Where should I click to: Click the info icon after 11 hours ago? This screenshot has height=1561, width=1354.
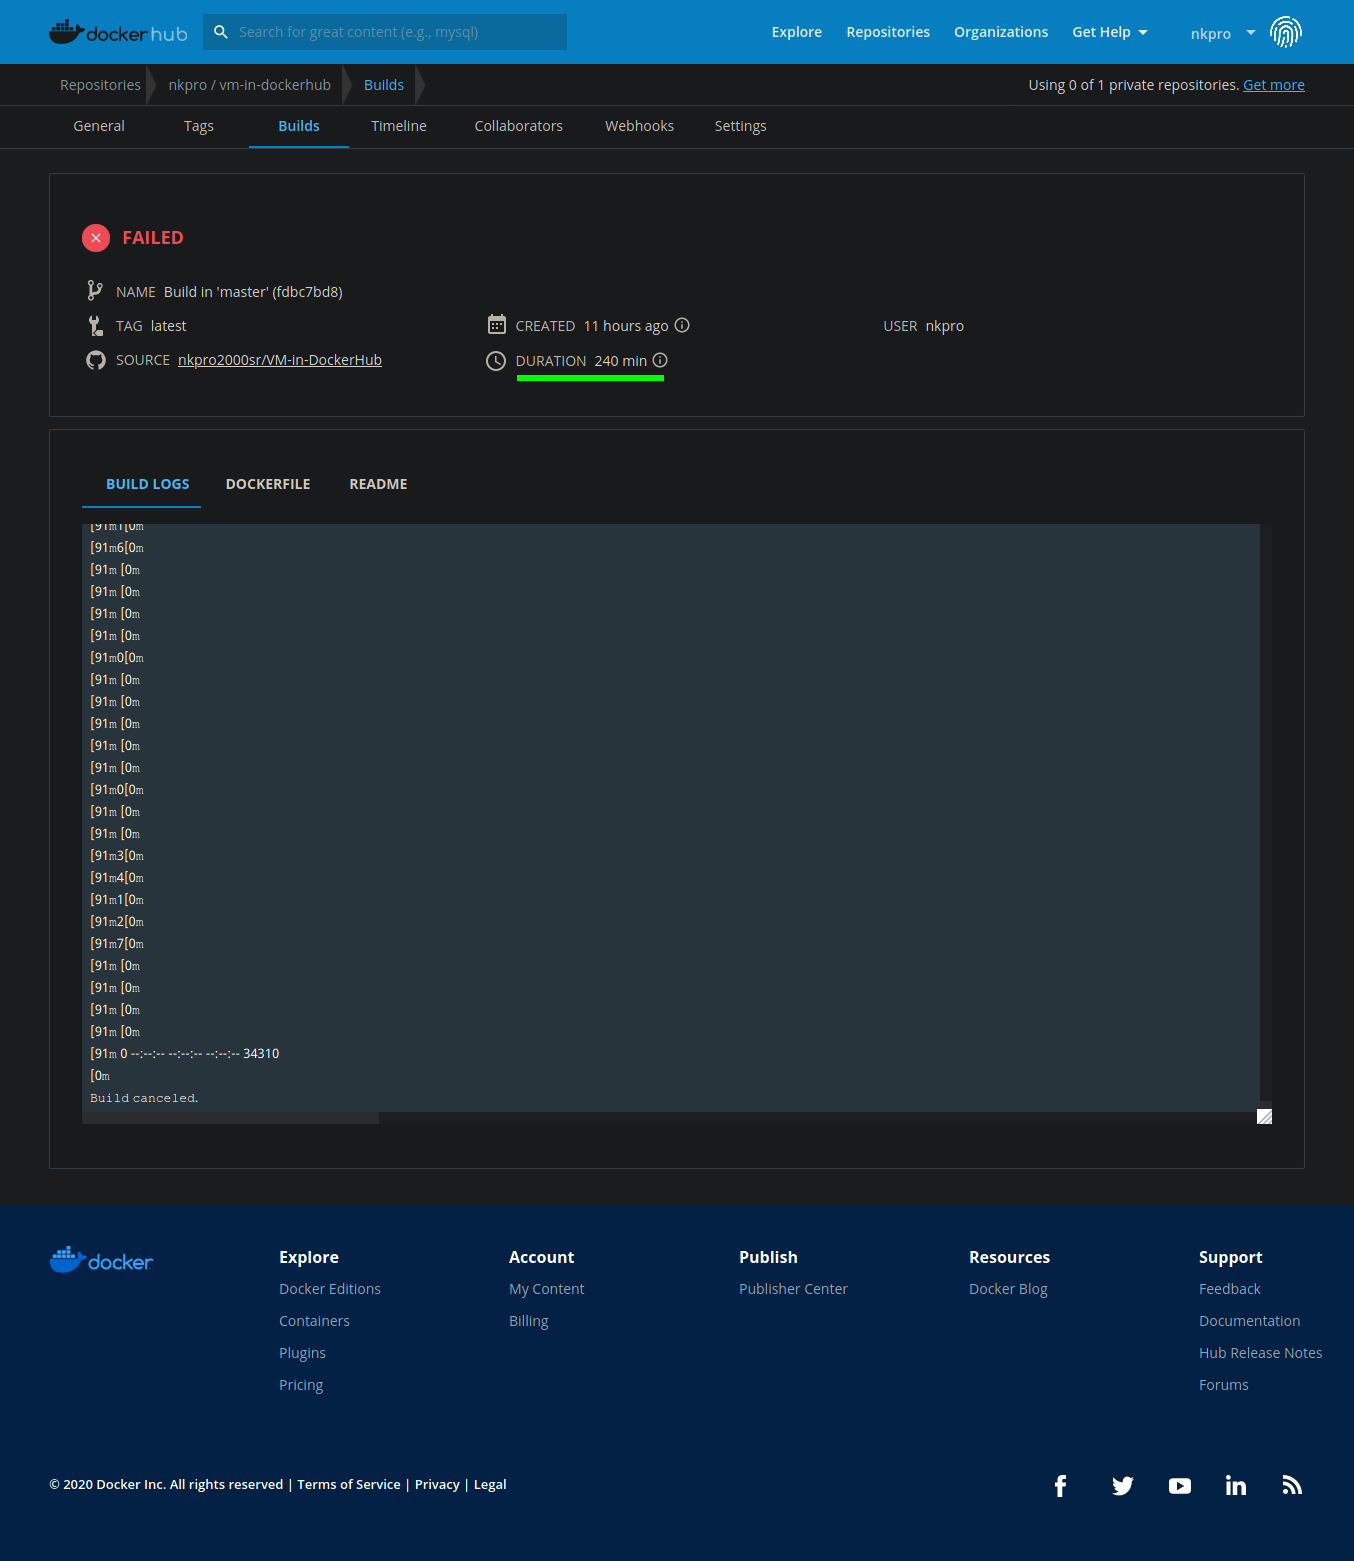tap(682, 325)
